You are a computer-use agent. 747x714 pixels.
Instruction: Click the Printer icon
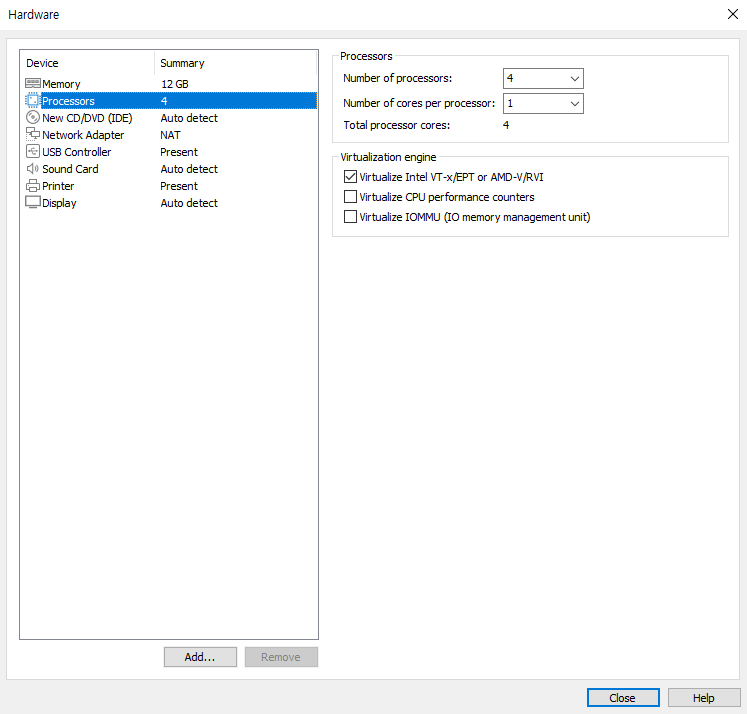point(33,186)
